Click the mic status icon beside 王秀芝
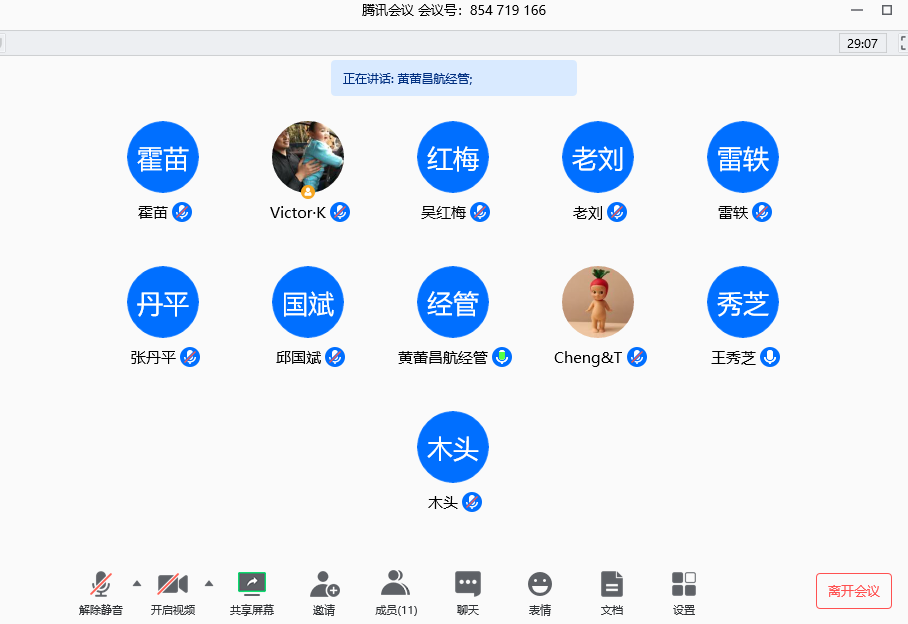This screenshot has height=624, width=908. 770,357
